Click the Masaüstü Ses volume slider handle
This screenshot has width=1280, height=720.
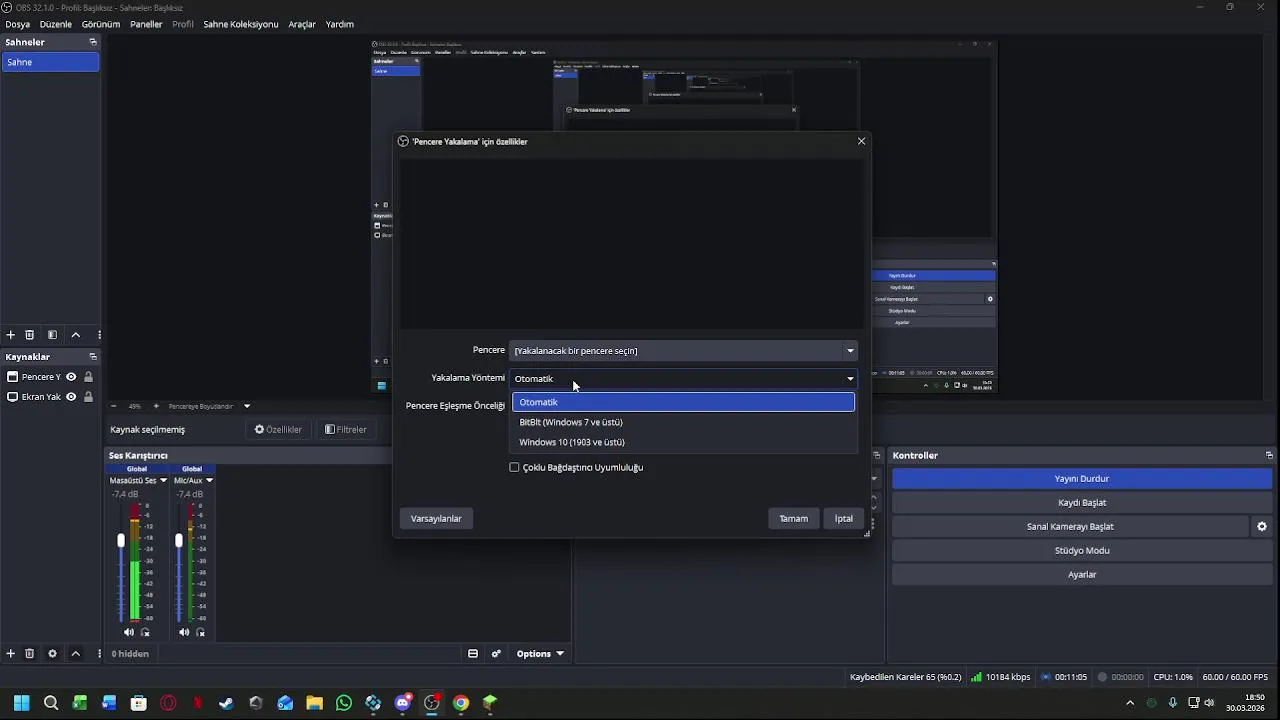point(121,540)
